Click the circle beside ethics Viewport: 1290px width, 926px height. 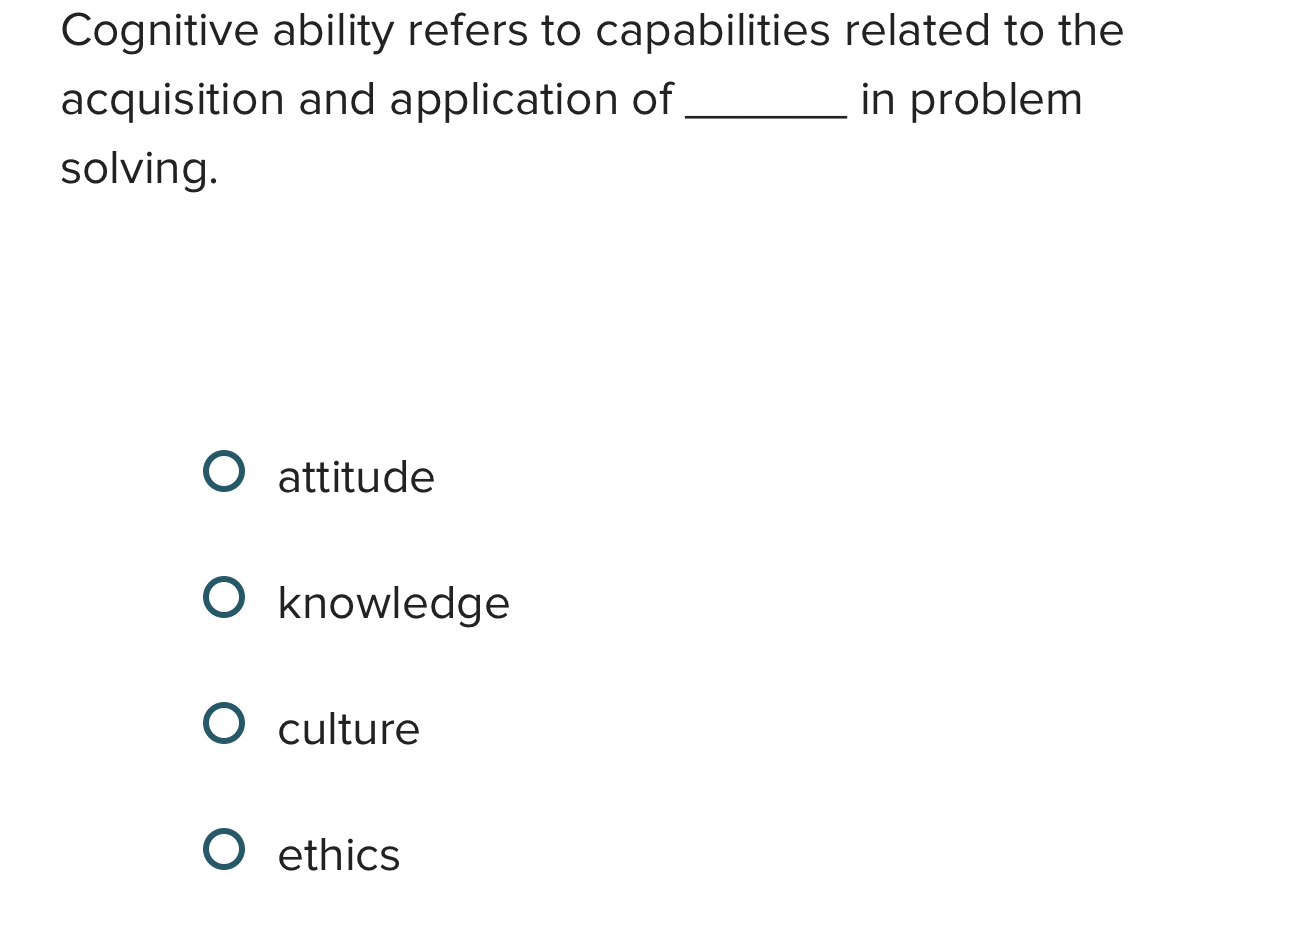225,849
